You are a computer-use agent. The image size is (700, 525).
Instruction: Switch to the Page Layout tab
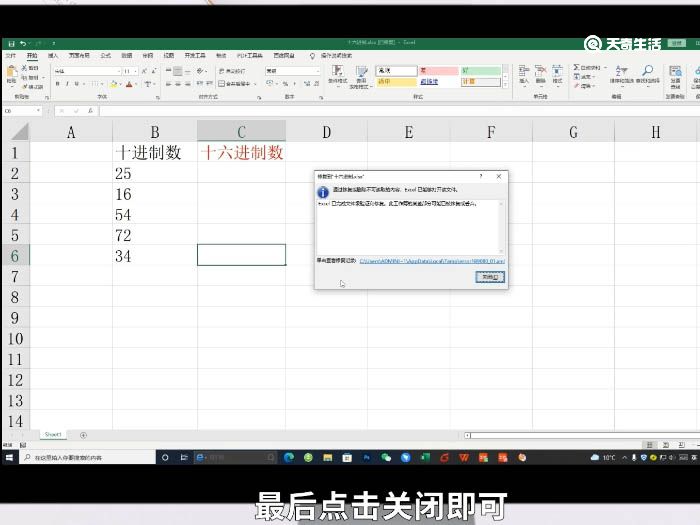point(79,55)
